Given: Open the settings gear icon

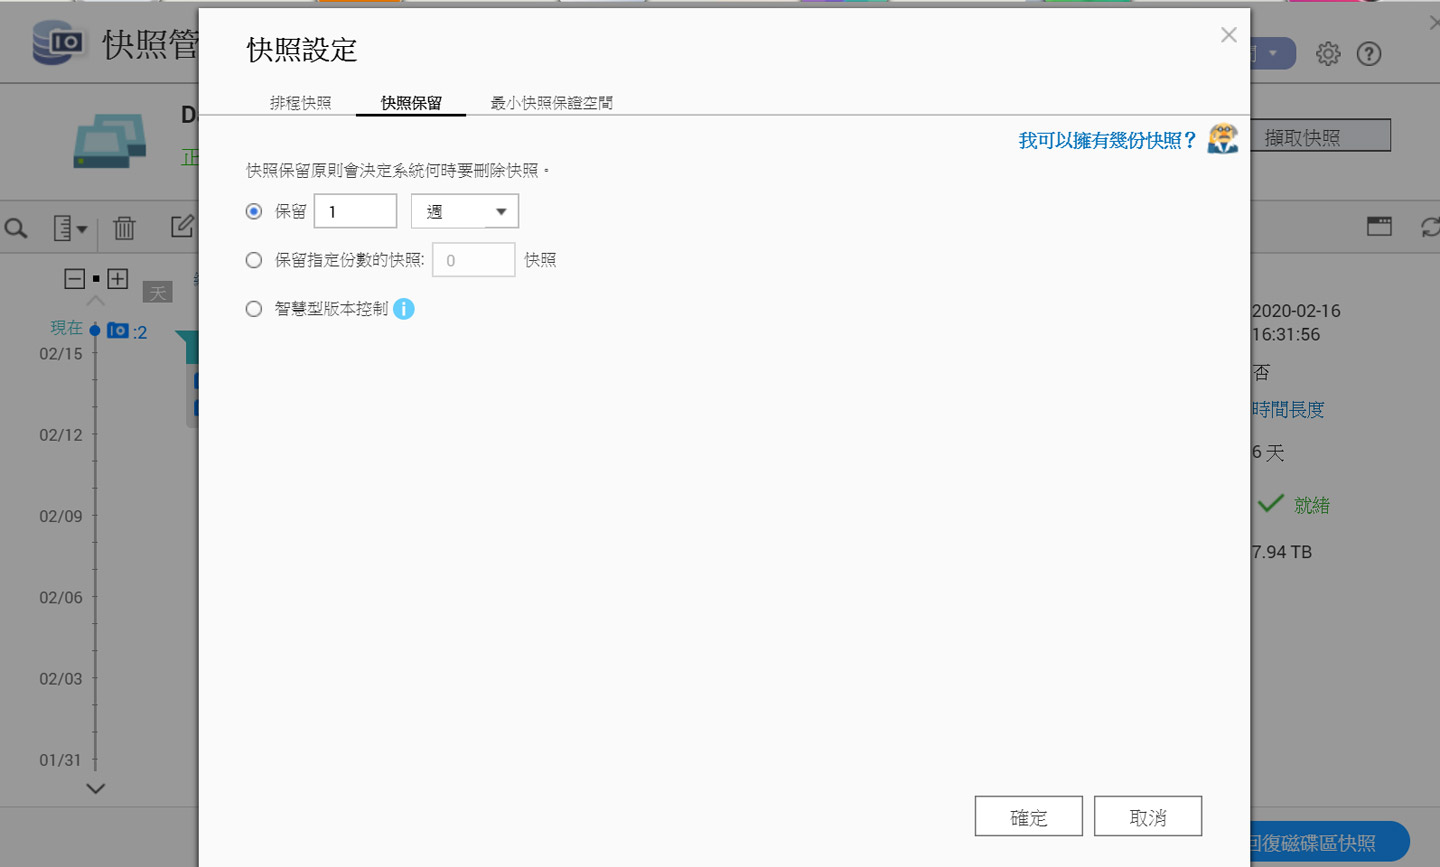Looking at the screenshot, I should click(x=1328, y=54).
